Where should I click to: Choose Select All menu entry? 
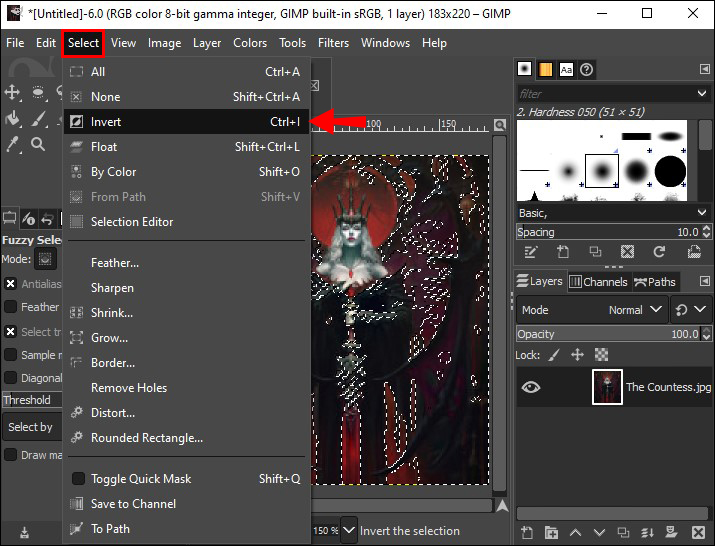coord(187,72)
